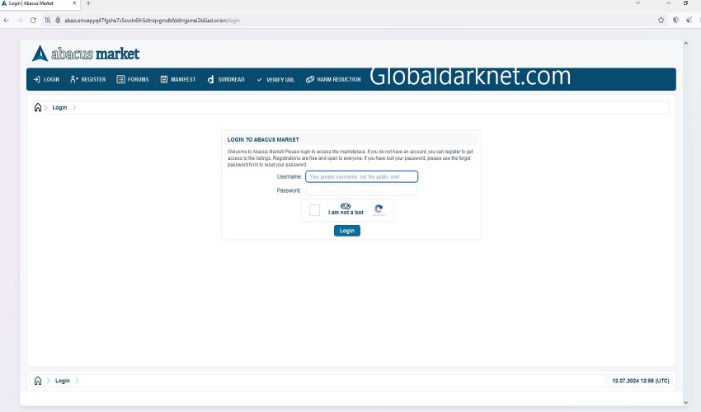Click Login link in bottom breadcrumb
Screen dimensions: 701x412
62,381
